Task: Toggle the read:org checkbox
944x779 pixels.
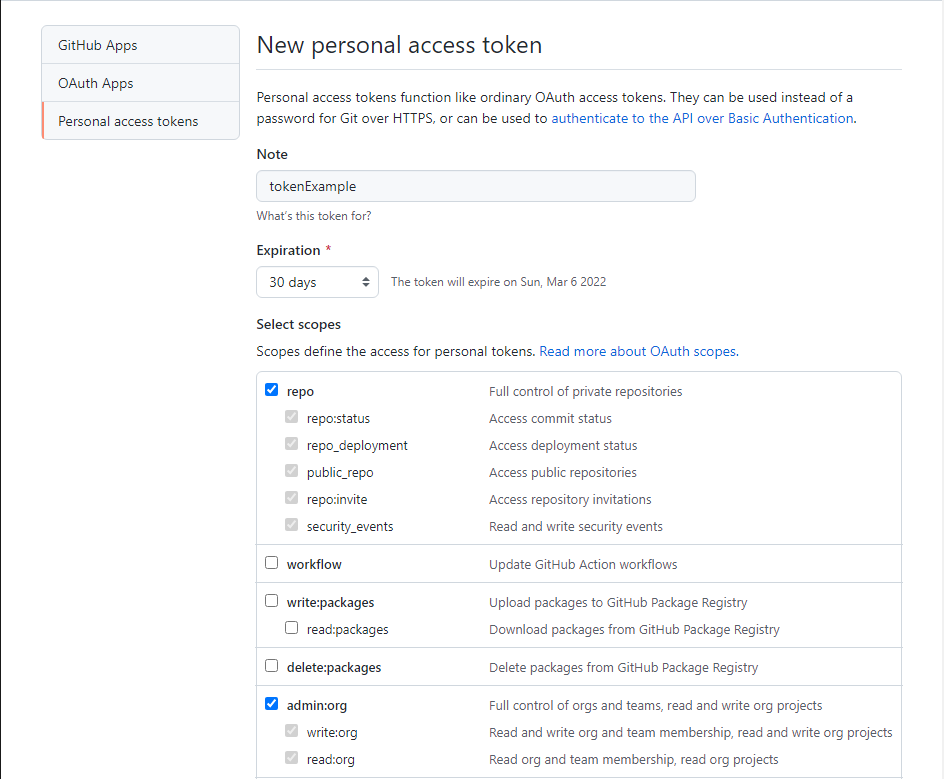Action: pos(291,758)
